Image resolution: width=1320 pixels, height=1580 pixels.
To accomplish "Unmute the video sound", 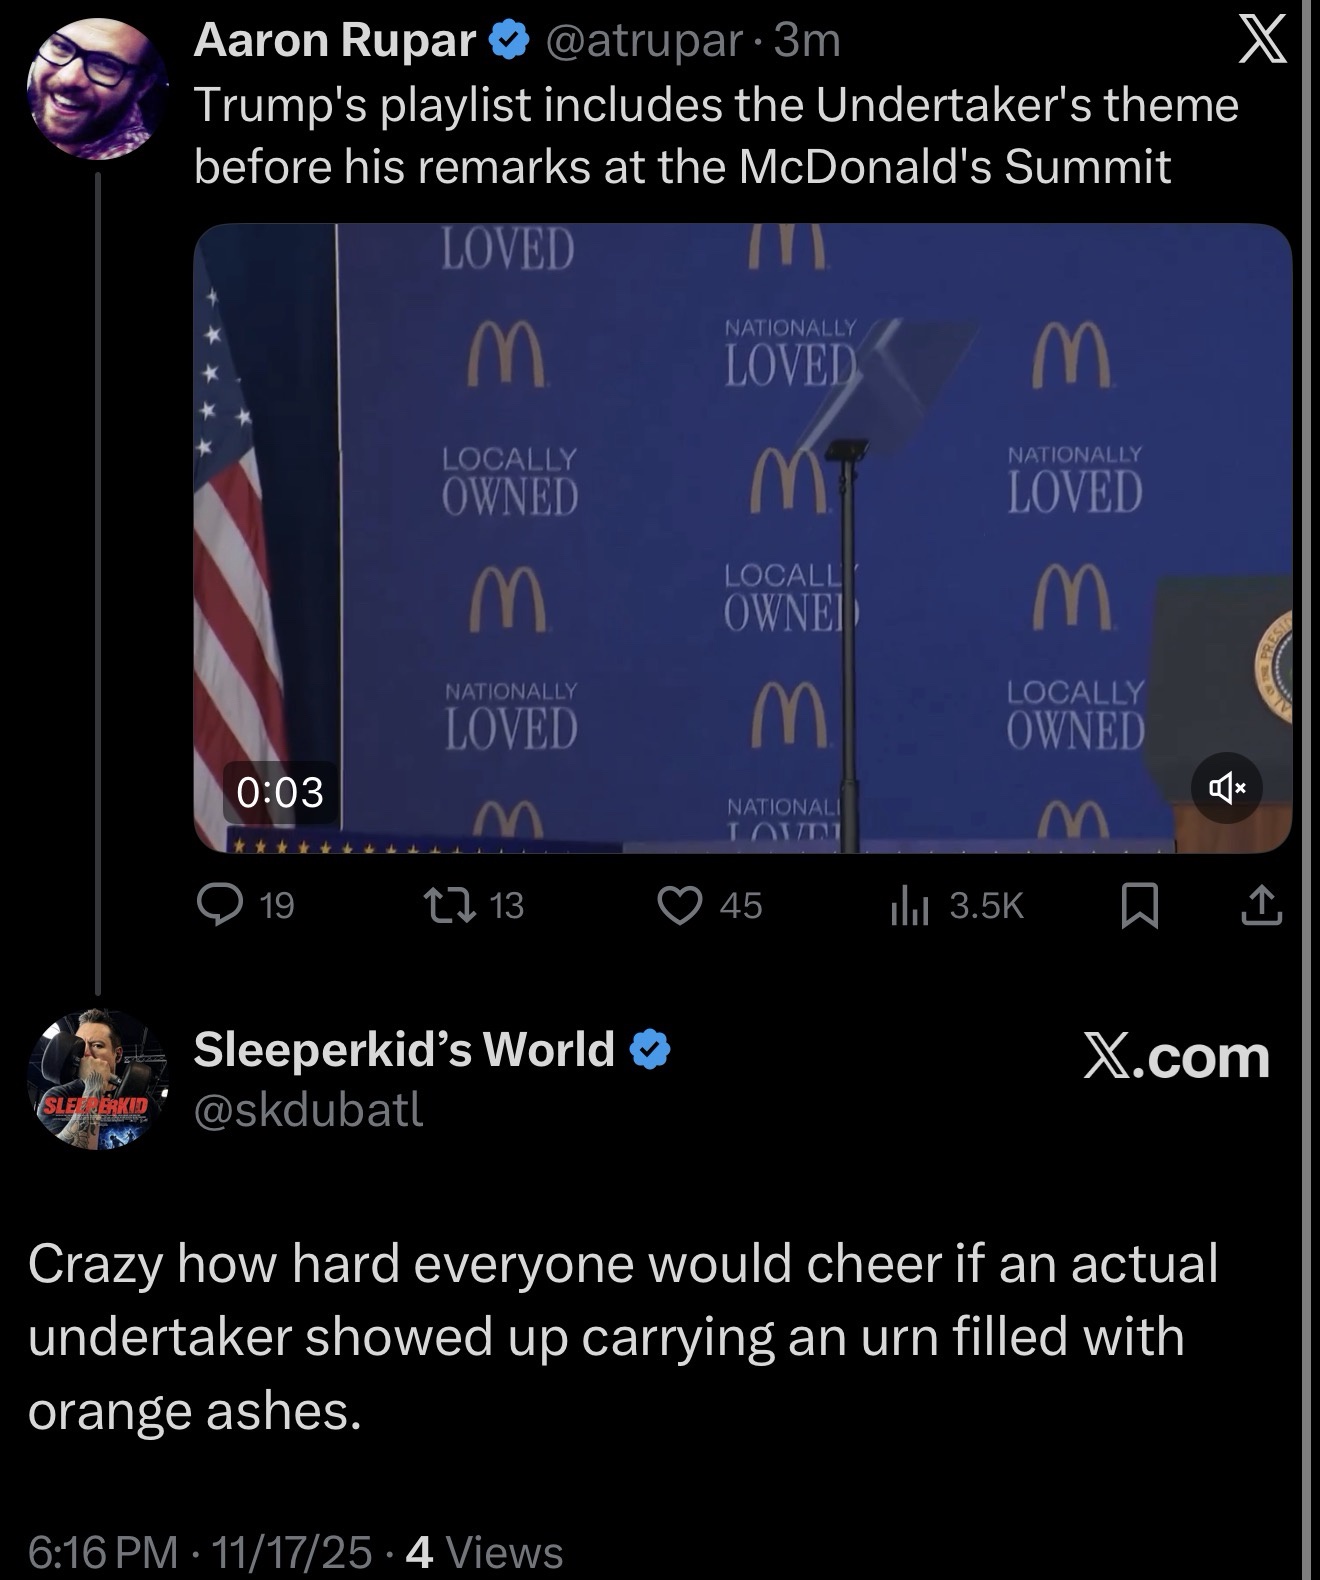I will [1226, 788].
